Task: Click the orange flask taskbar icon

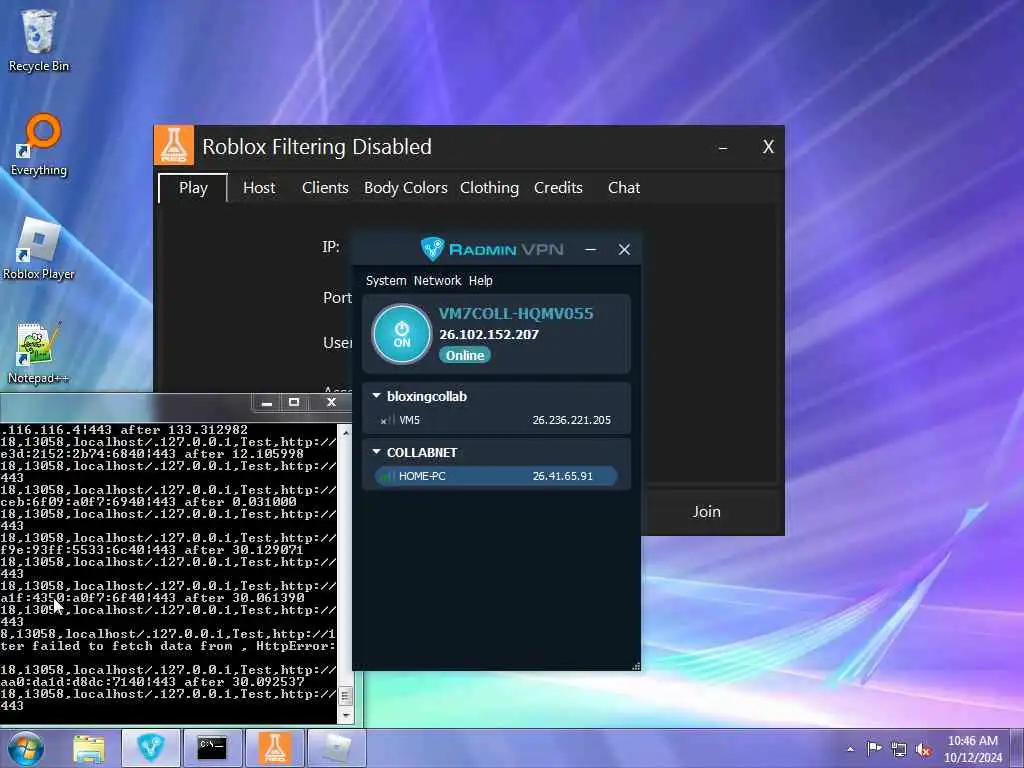Action: click(275, 748)
